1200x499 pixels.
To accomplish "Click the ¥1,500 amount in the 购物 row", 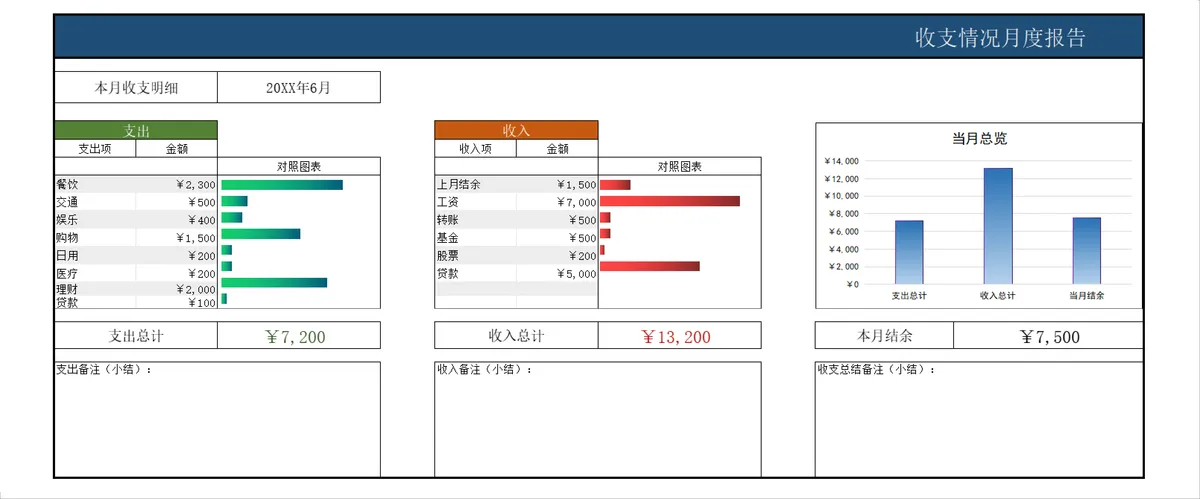I will (195, 237).
